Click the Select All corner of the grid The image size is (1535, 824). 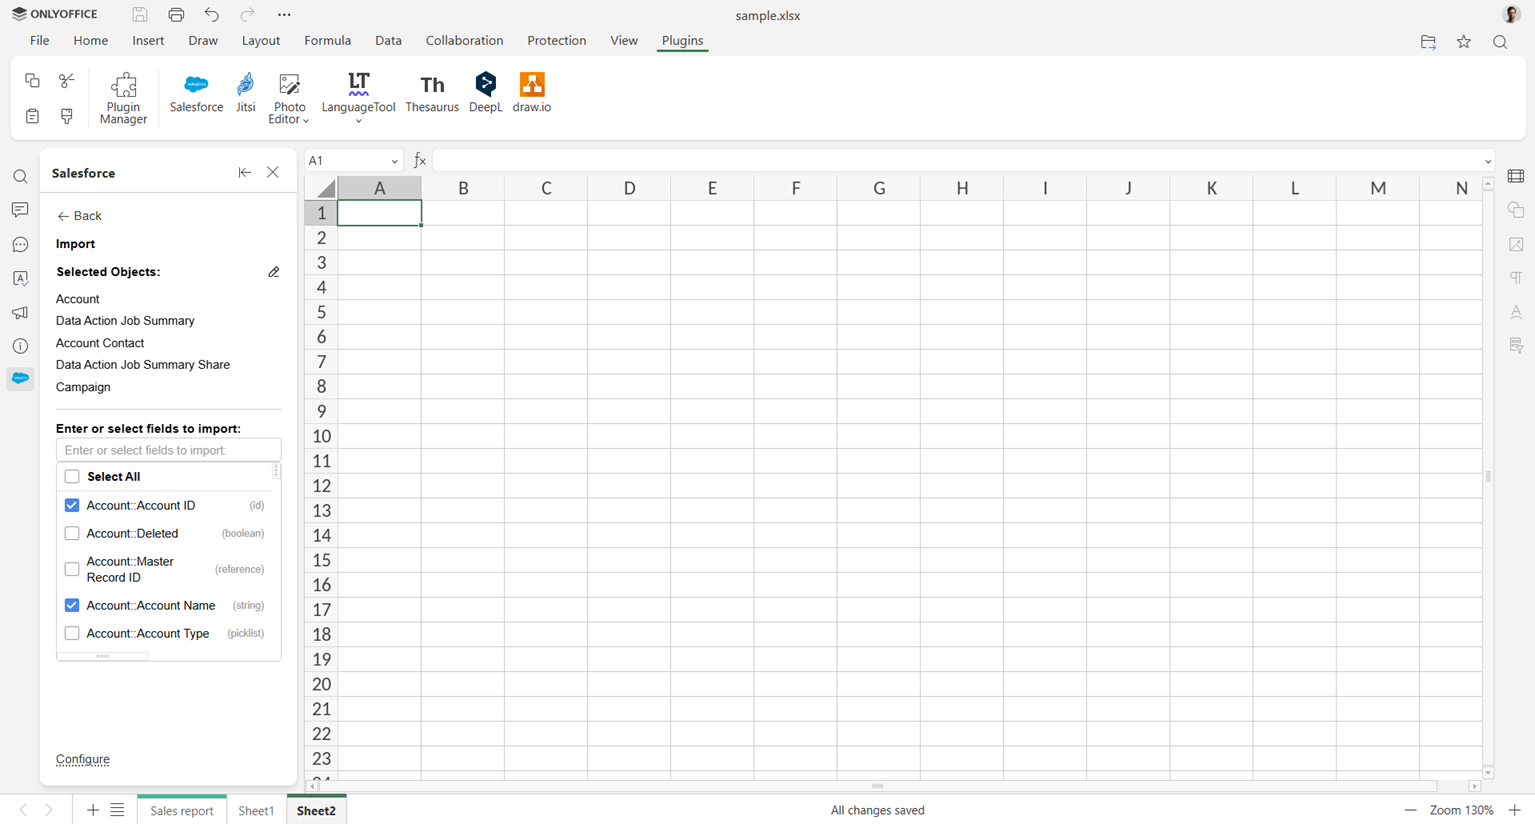(x=321, y=188)
